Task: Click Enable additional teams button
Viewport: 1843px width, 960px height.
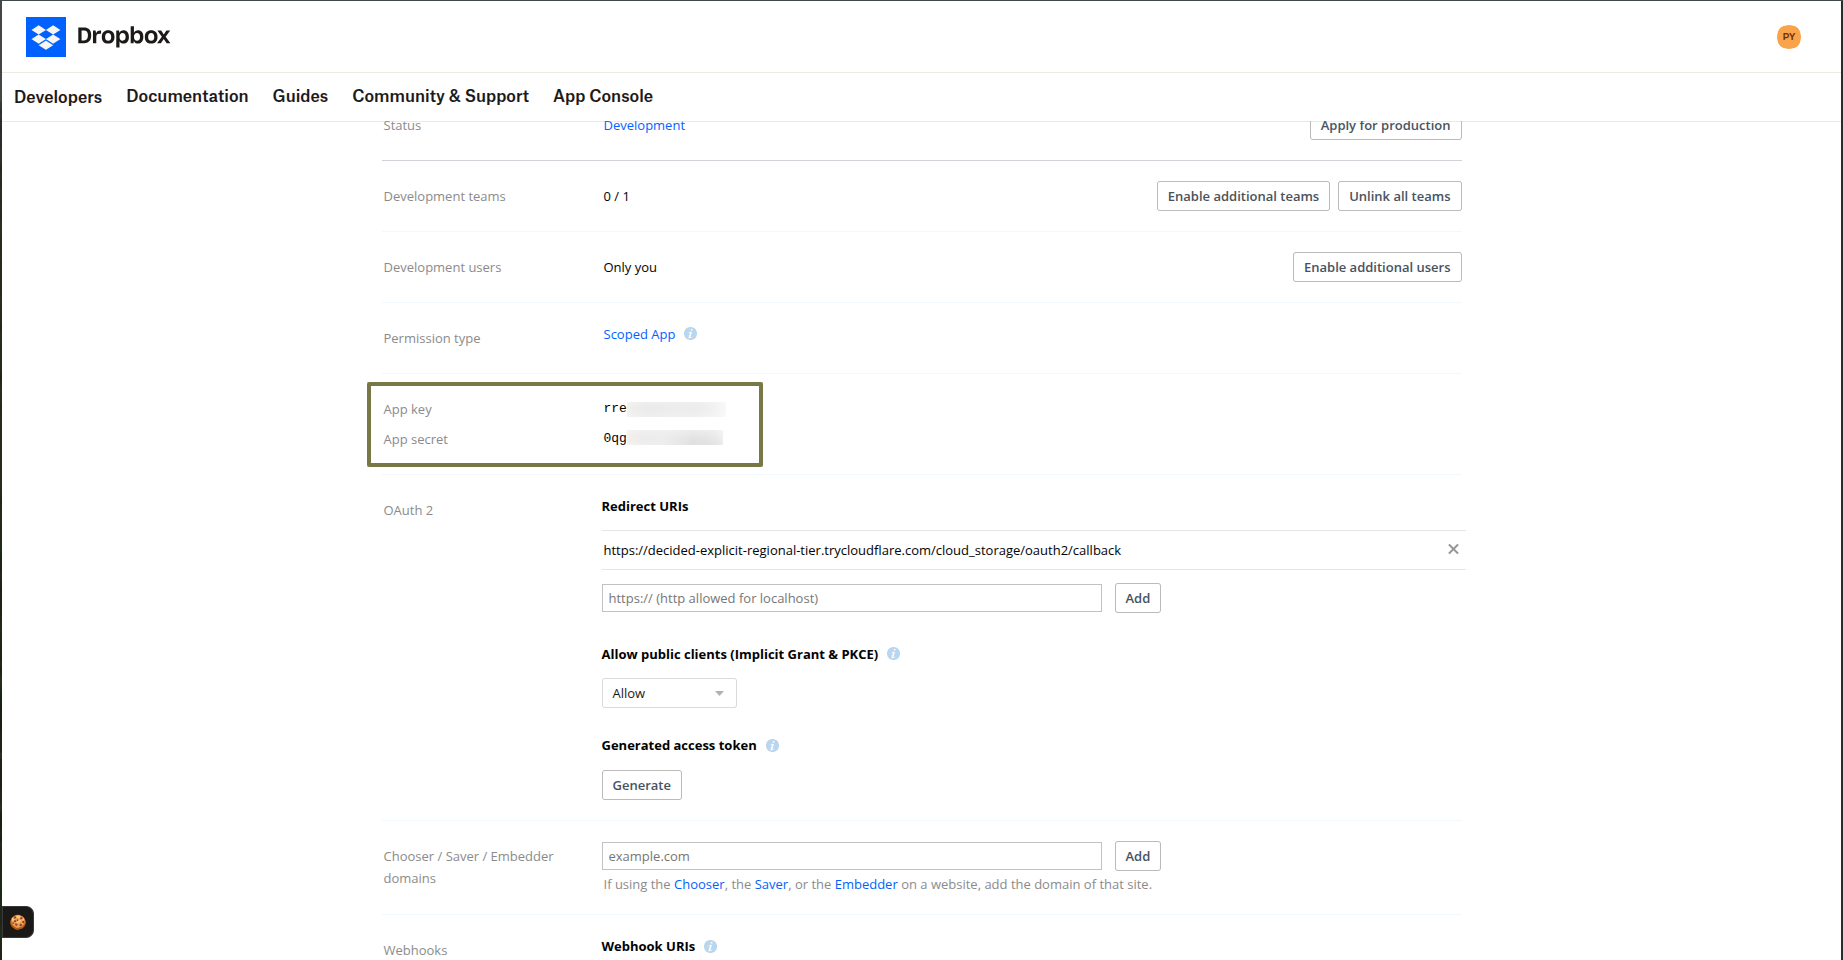Action: (x=1243, y=196)
